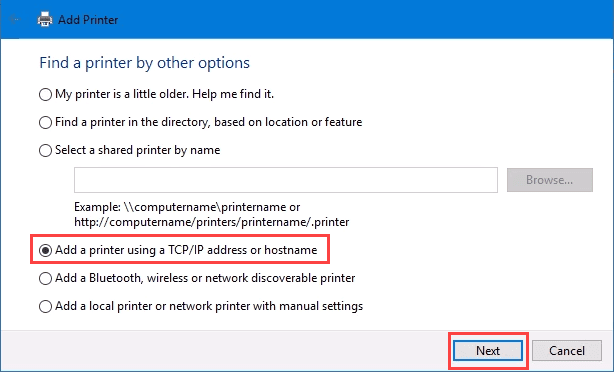This screenshot has height=372, width=614.
Task: Click the Add Printer window title text
Action: pyautogui.click(x=88, y=20)
